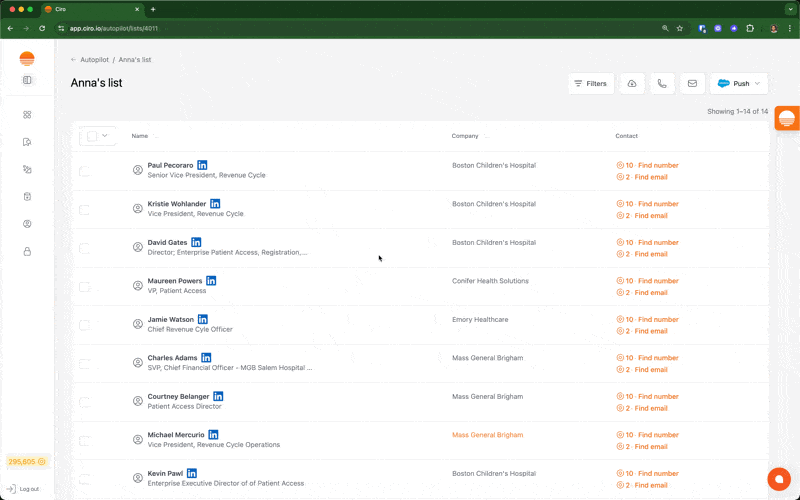Open the account person icon in sidebar
Screen dimensions: 800x500
point(27,224)
